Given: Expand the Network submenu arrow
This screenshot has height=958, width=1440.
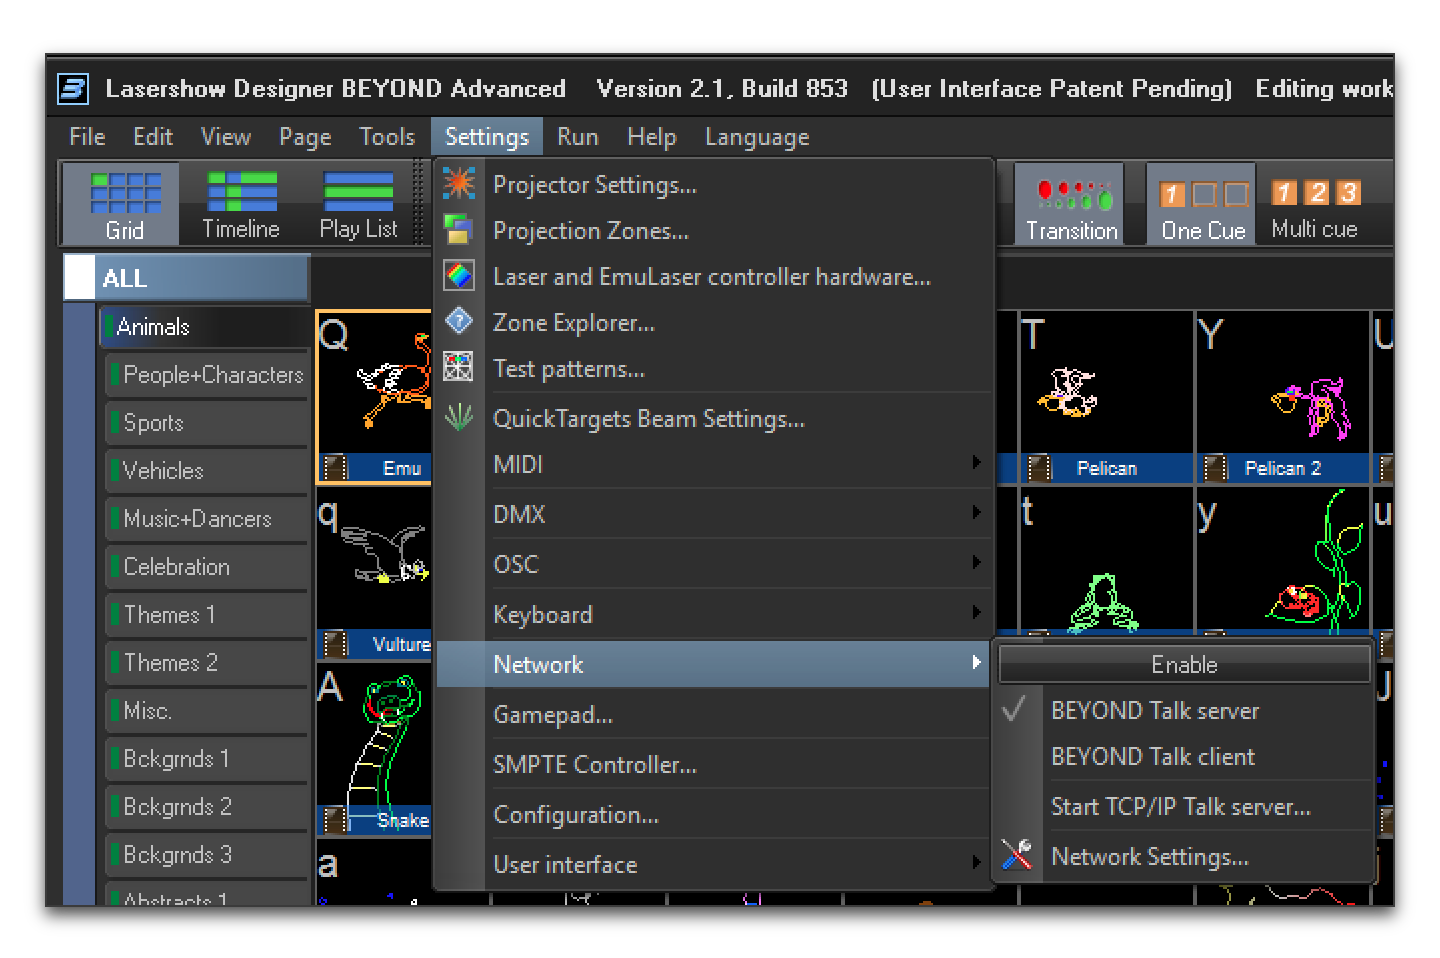Looking at the screenshot, I should [976, 662].
